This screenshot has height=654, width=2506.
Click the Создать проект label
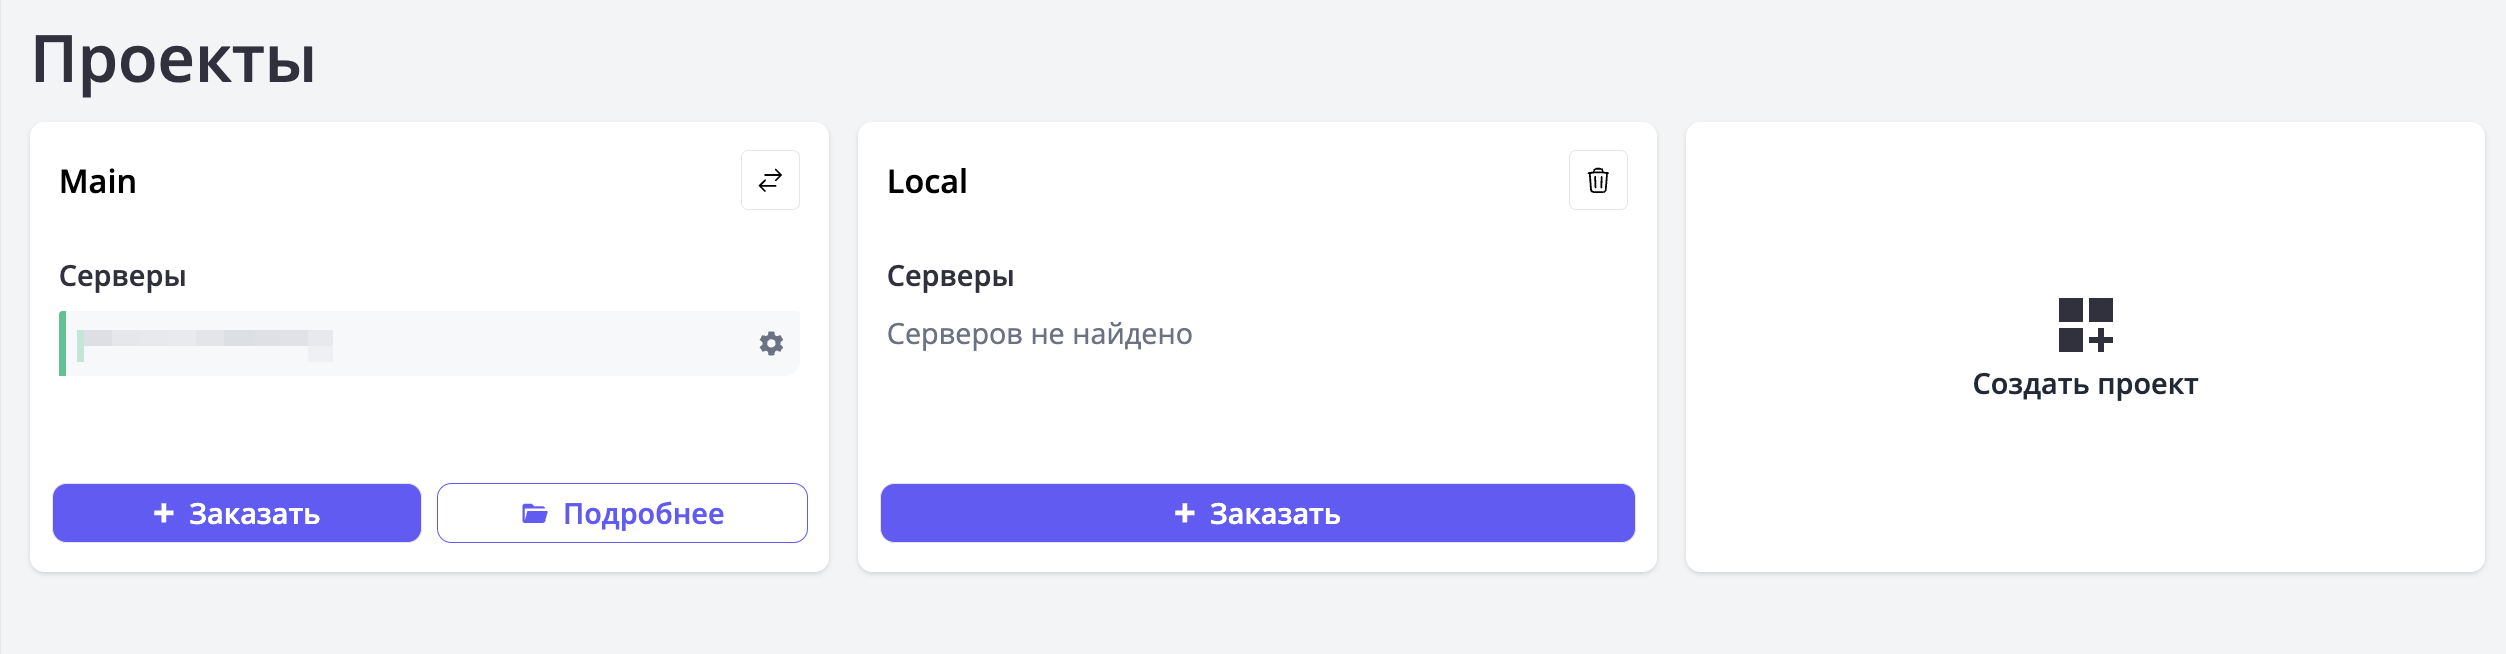(x=2085, y=384)
